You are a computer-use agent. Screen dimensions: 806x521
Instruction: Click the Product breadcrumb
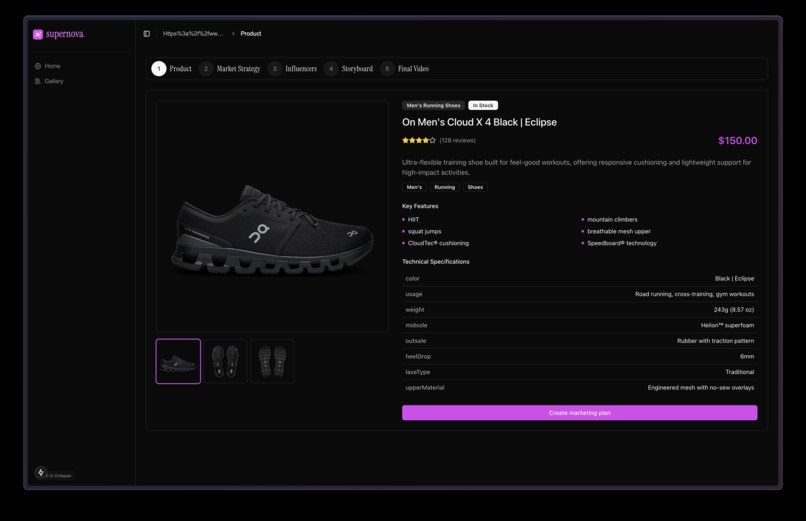(251, 33)
